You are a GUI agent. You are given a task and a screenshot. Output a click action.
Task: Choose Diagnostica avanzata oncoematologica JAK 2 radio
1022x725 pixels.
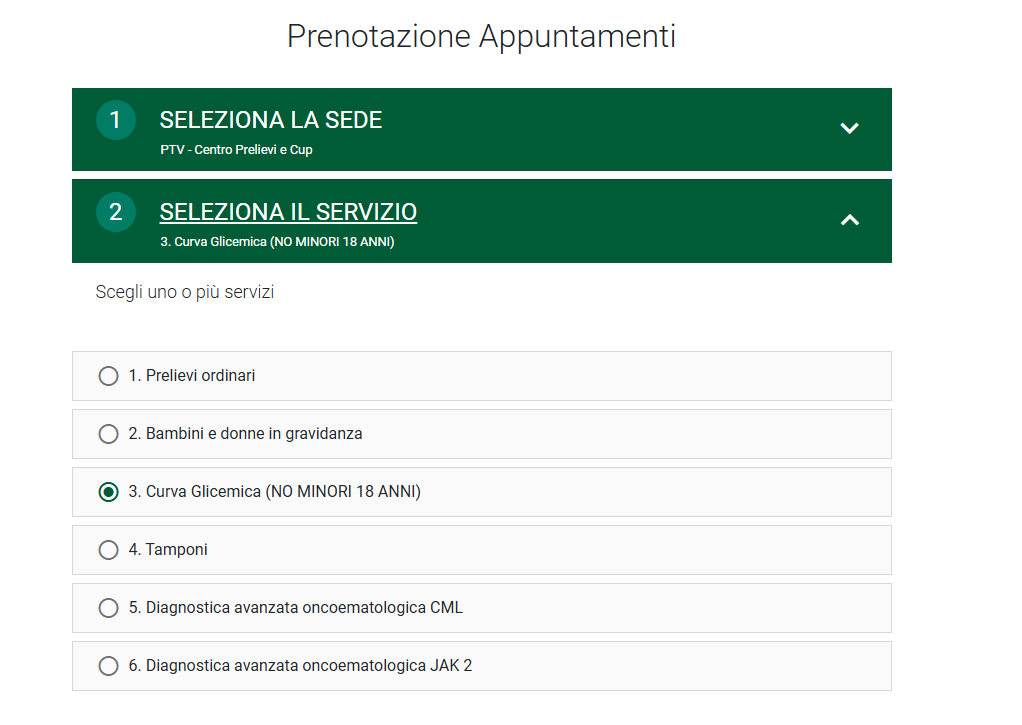[x=108, y=666]
